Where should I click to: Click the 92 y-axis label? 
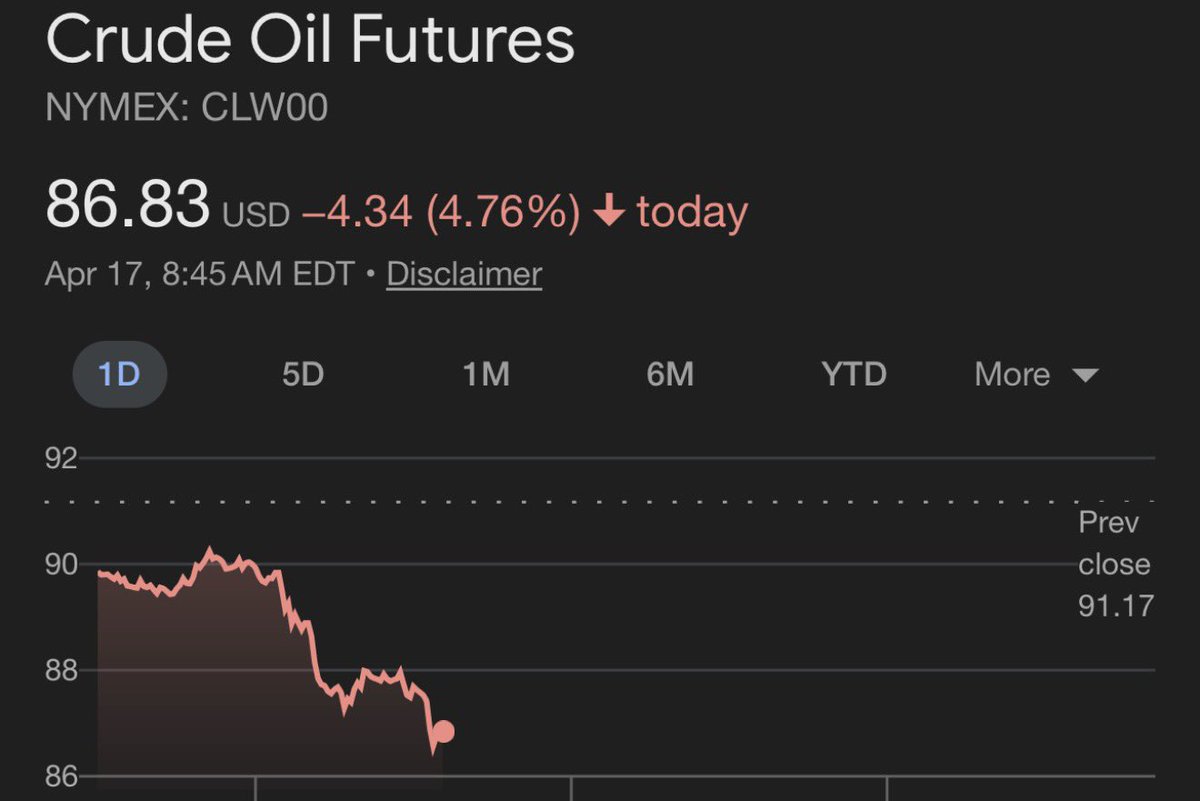61,459
